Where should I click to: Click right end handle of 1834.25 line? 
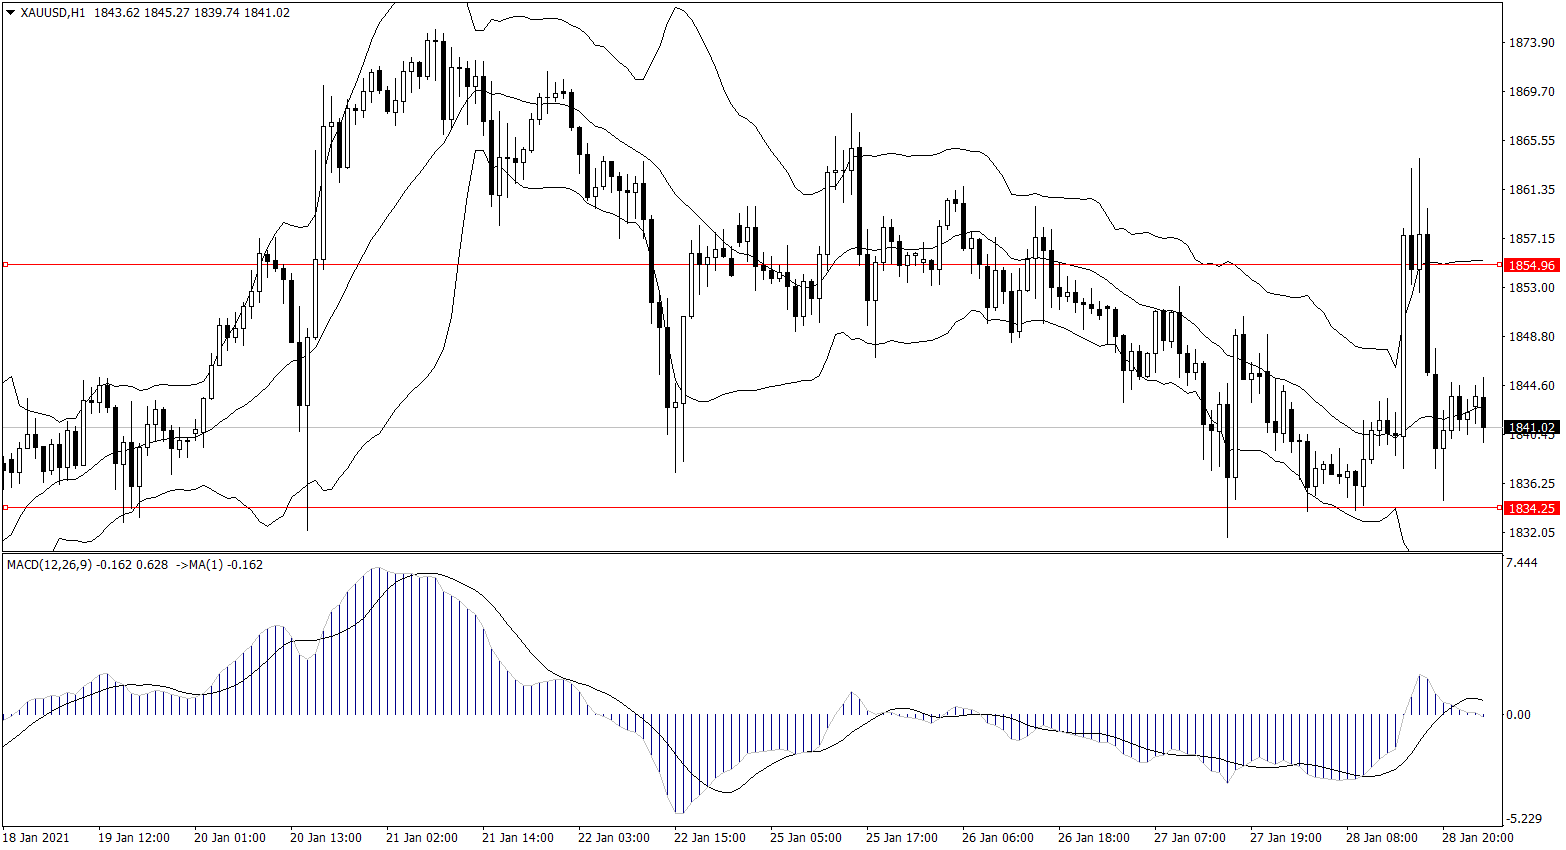click(x=1498, y=508)
